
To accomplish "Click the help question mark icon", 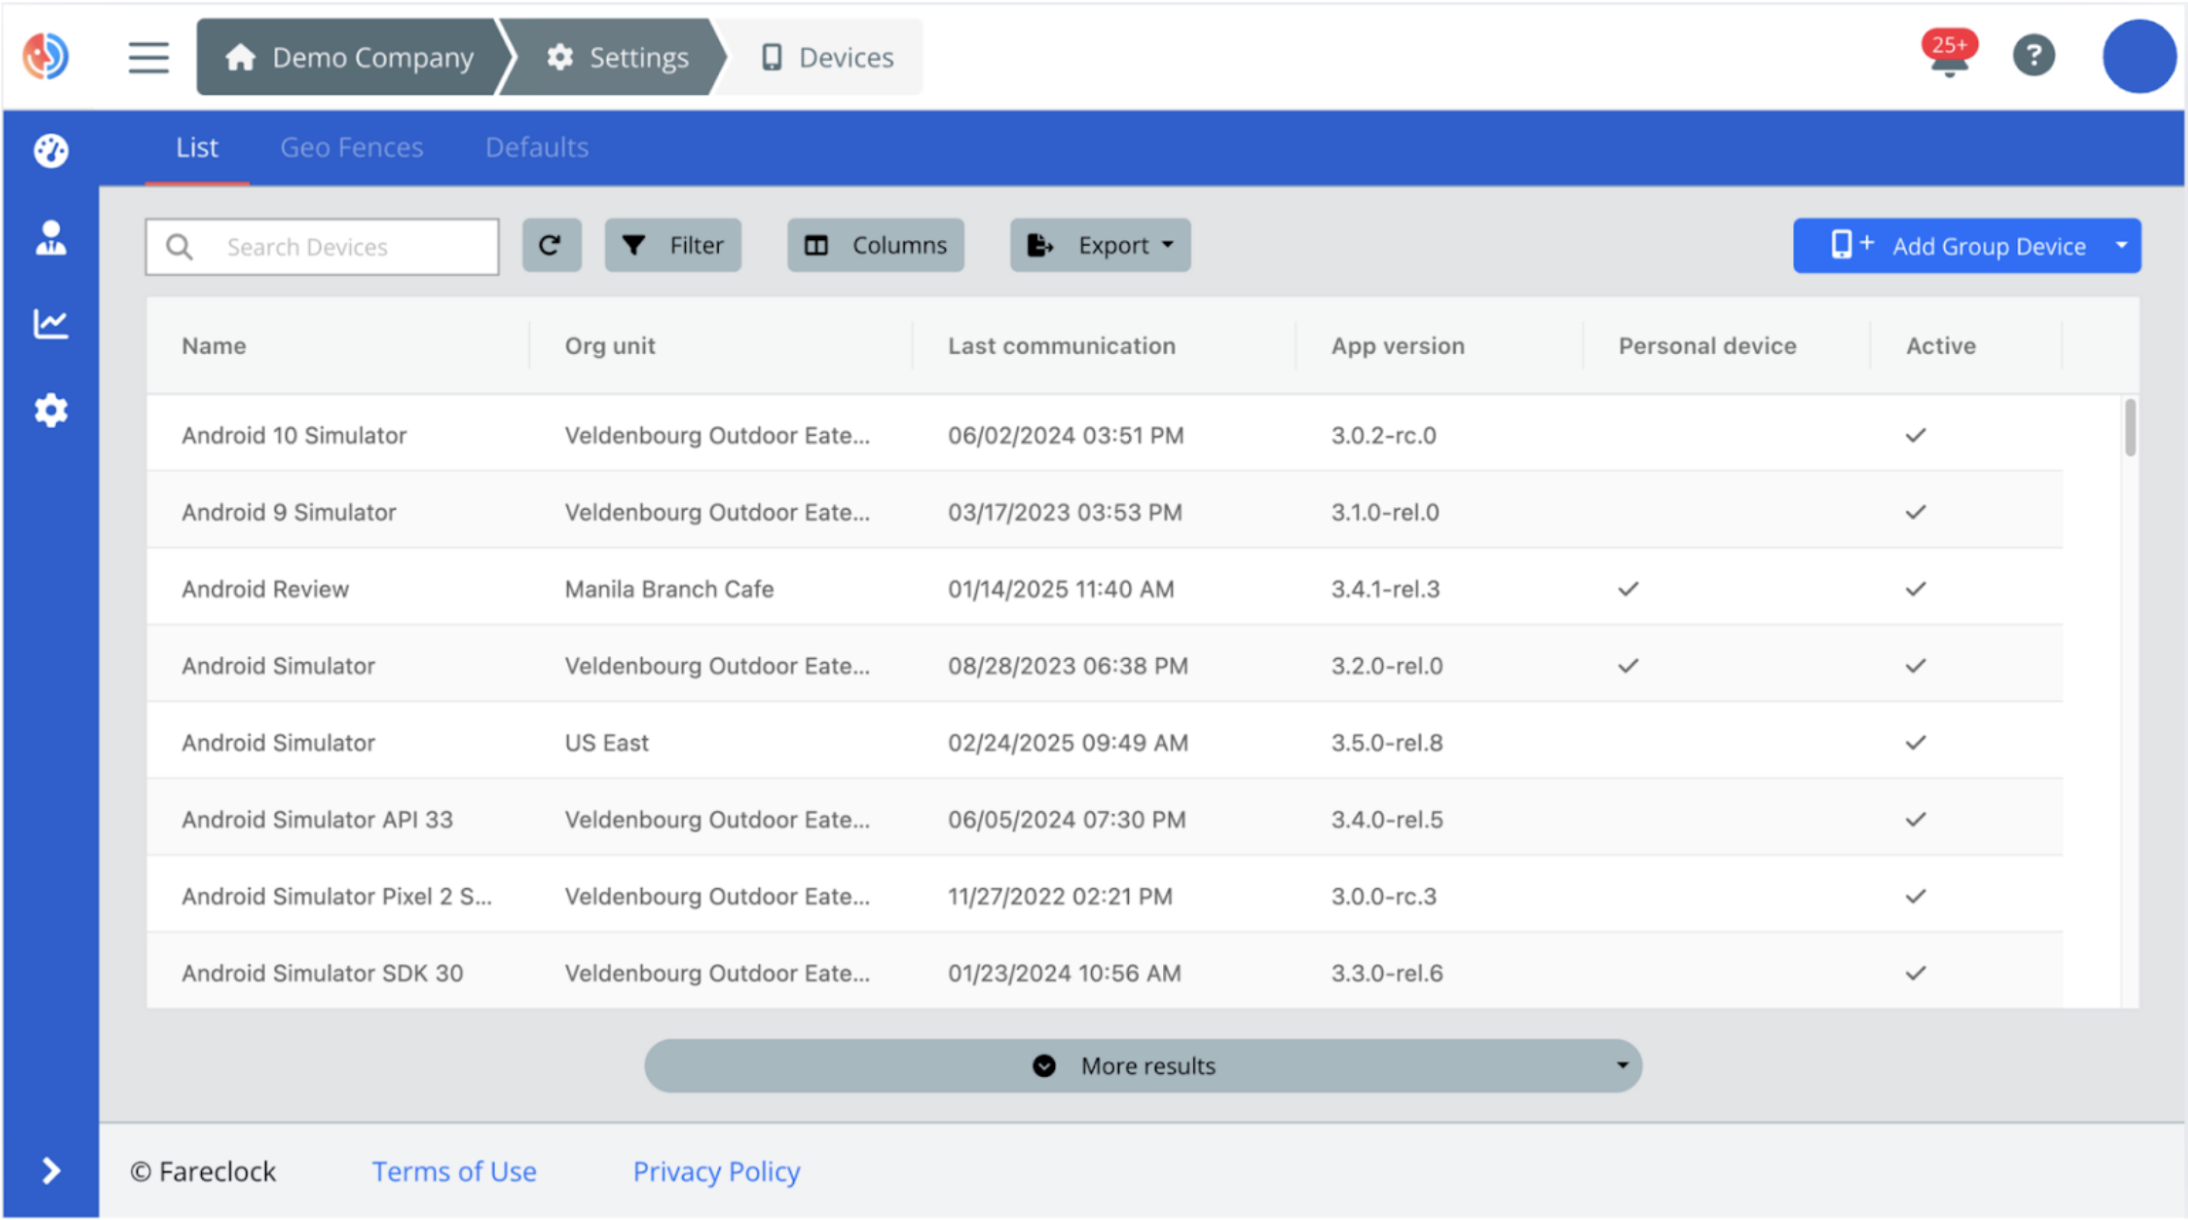I will coord(2034,56).
